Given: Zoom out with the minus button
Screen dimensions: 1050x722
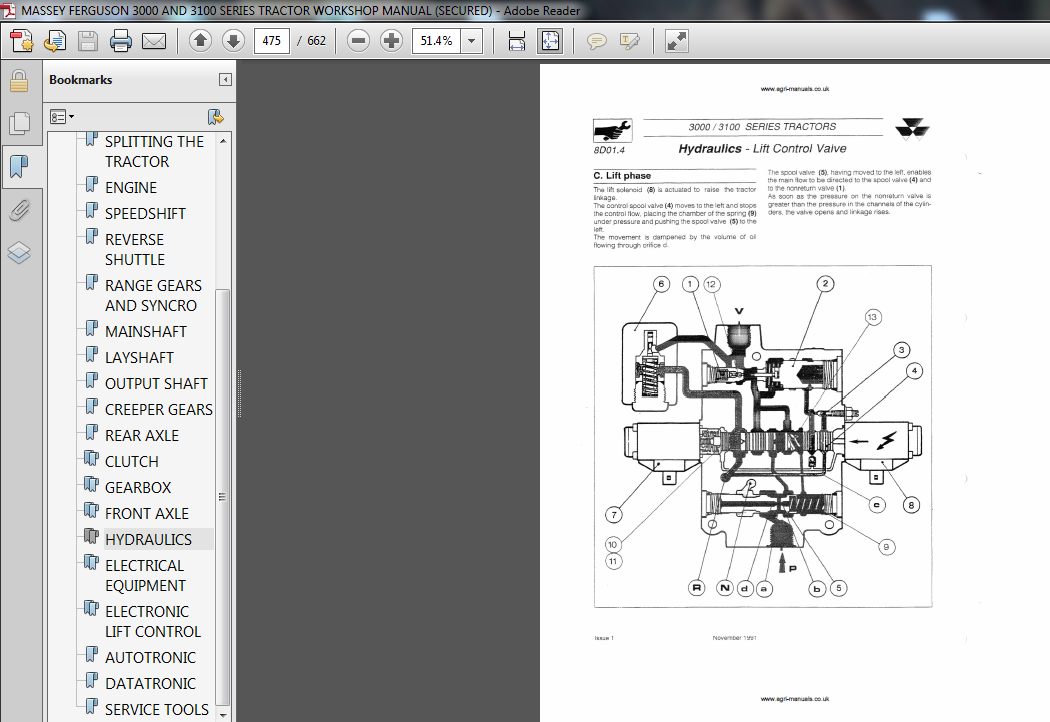Looking at the screenshot, I should click(359, 41).
